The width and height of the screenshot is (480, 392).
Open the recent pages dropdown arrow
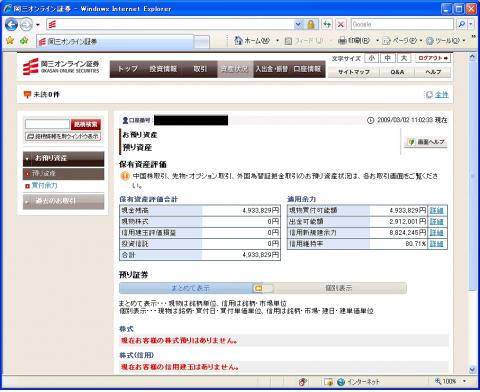[x=38, y=25]
